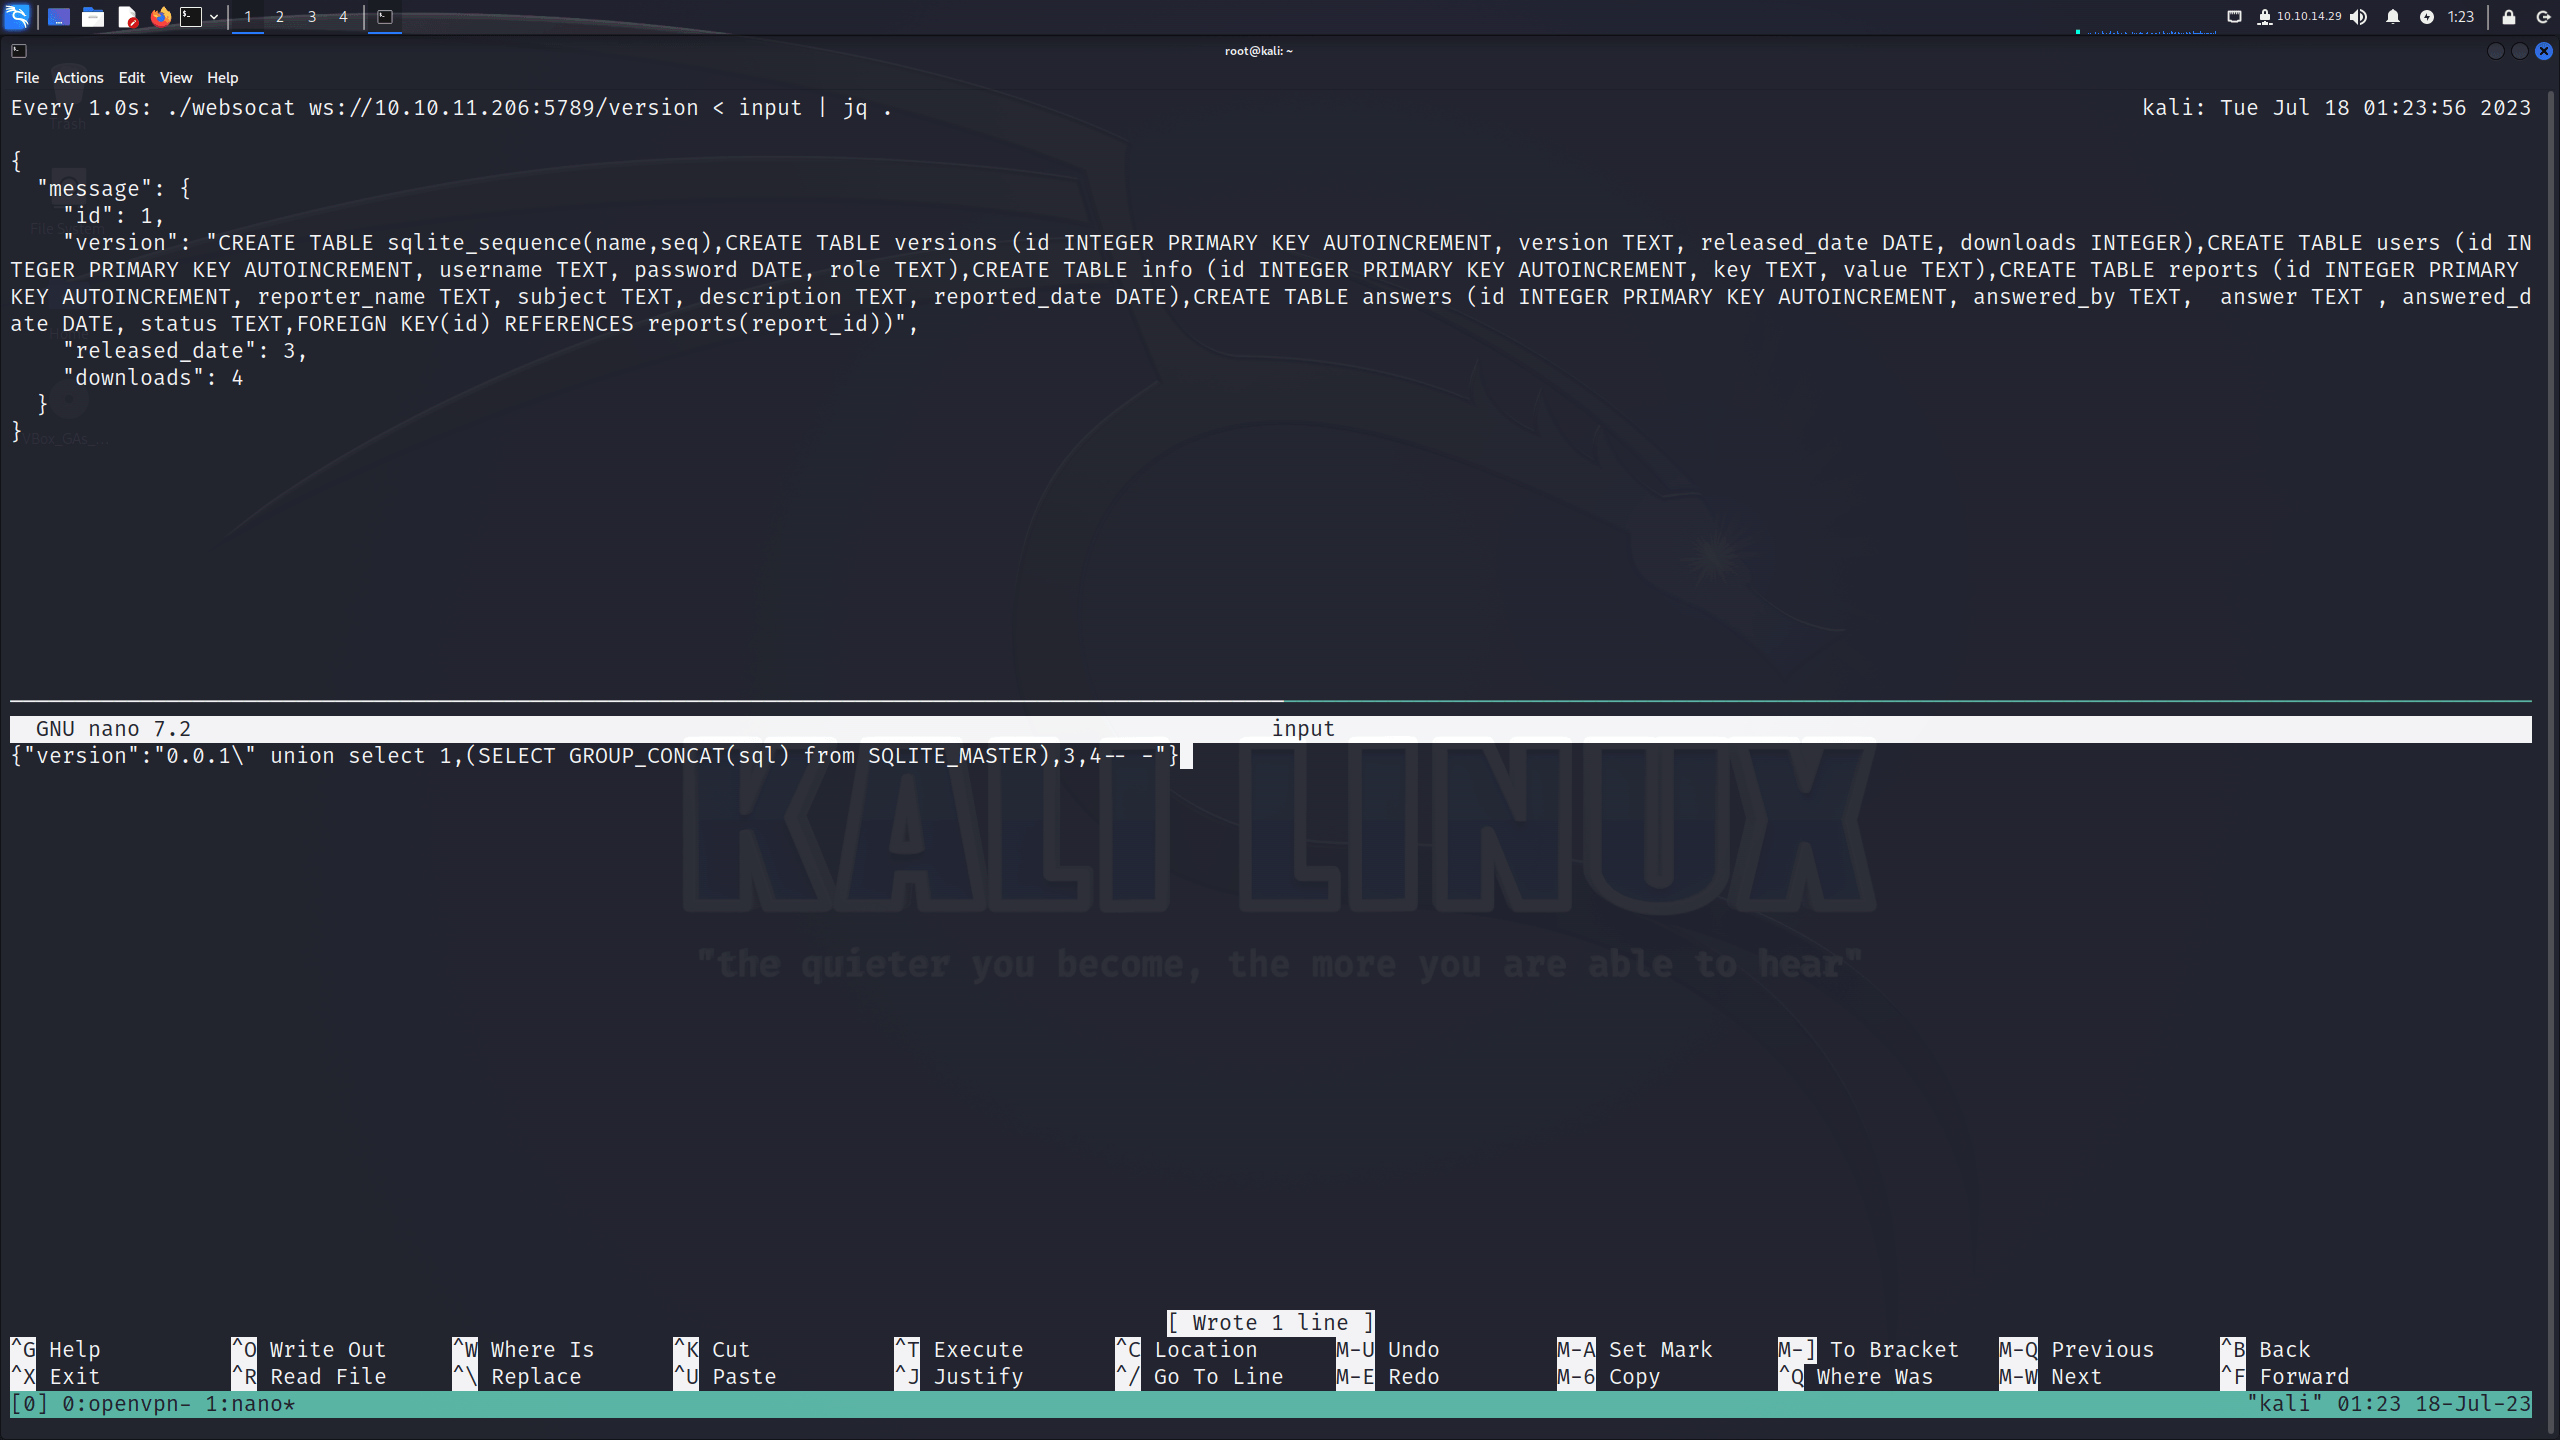Launch the file manager from the panel
2560x1440 pixels.
(93, 16)
